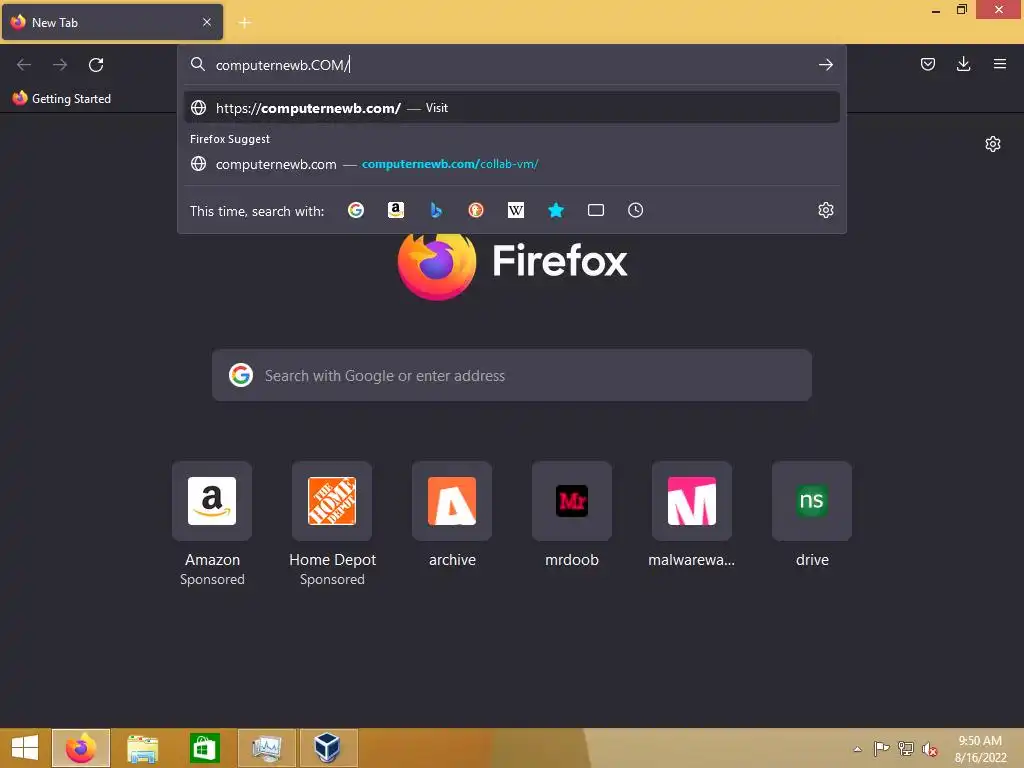Click the Firefox logo on page
The width and height of the screenshot is (1024, 768).
click(437, 264)
